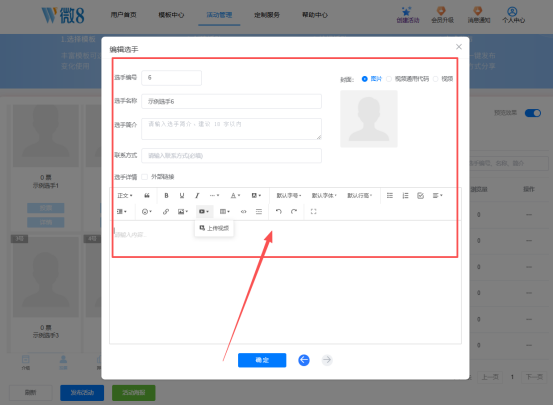Apply underline formatting in editor toolbar

point(182,195)
